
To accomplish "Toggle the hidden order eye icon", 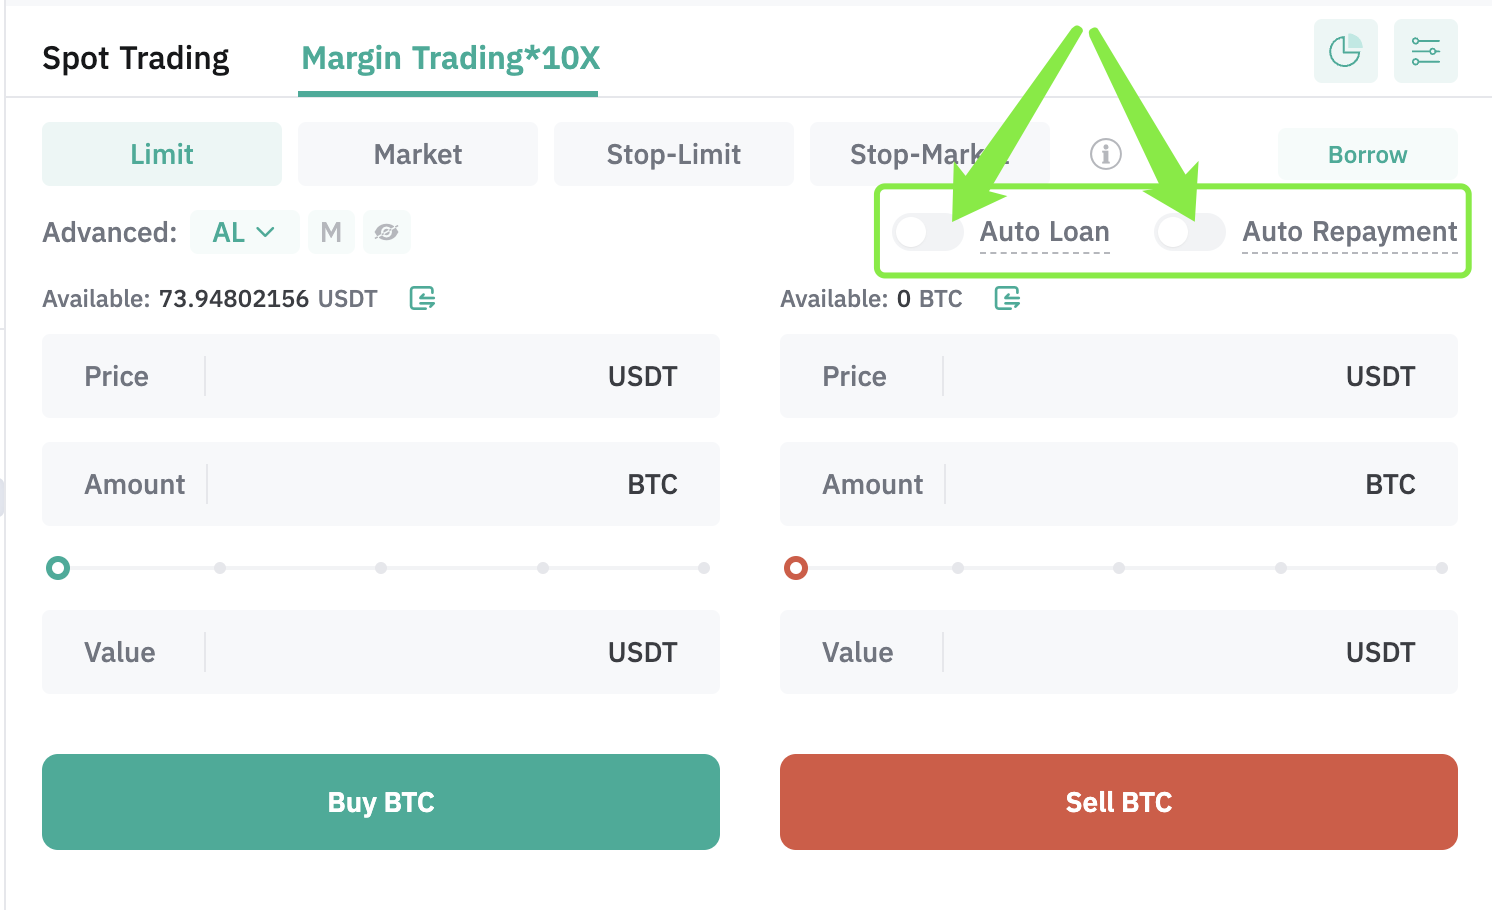I will (x=386, y=232).
